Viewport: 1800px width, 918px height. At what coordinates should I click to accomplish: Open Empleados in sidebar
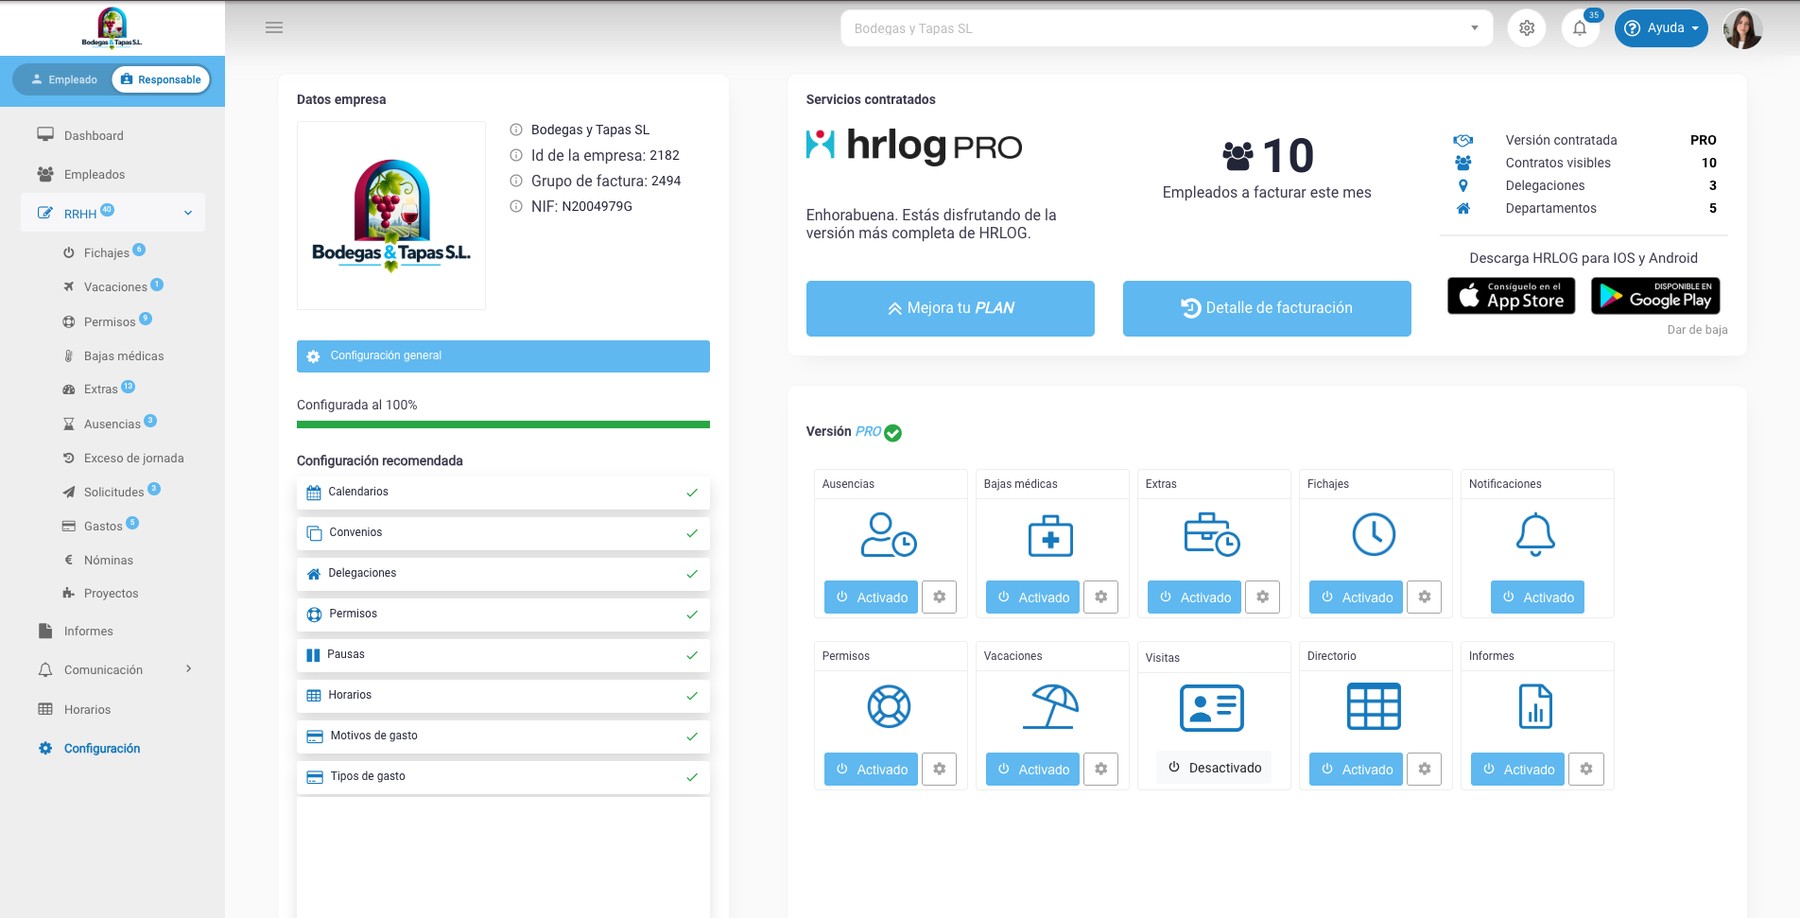94,174
